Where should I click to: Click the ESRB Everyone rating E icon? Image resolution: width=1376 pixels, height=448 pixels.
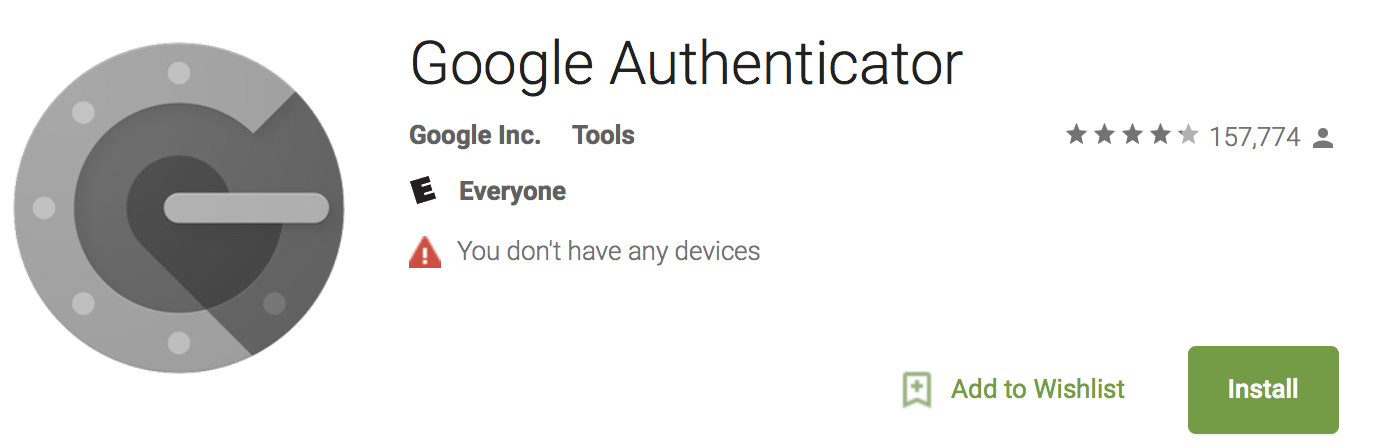[x=424, y=191]
